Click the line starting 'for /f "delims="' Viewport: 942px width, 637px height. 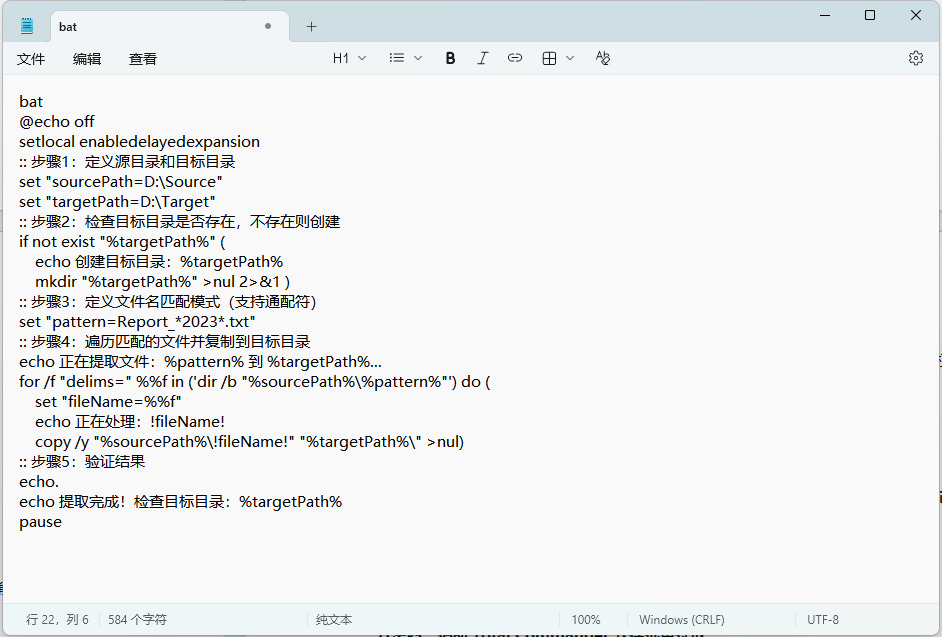click(x=255, y=382)
